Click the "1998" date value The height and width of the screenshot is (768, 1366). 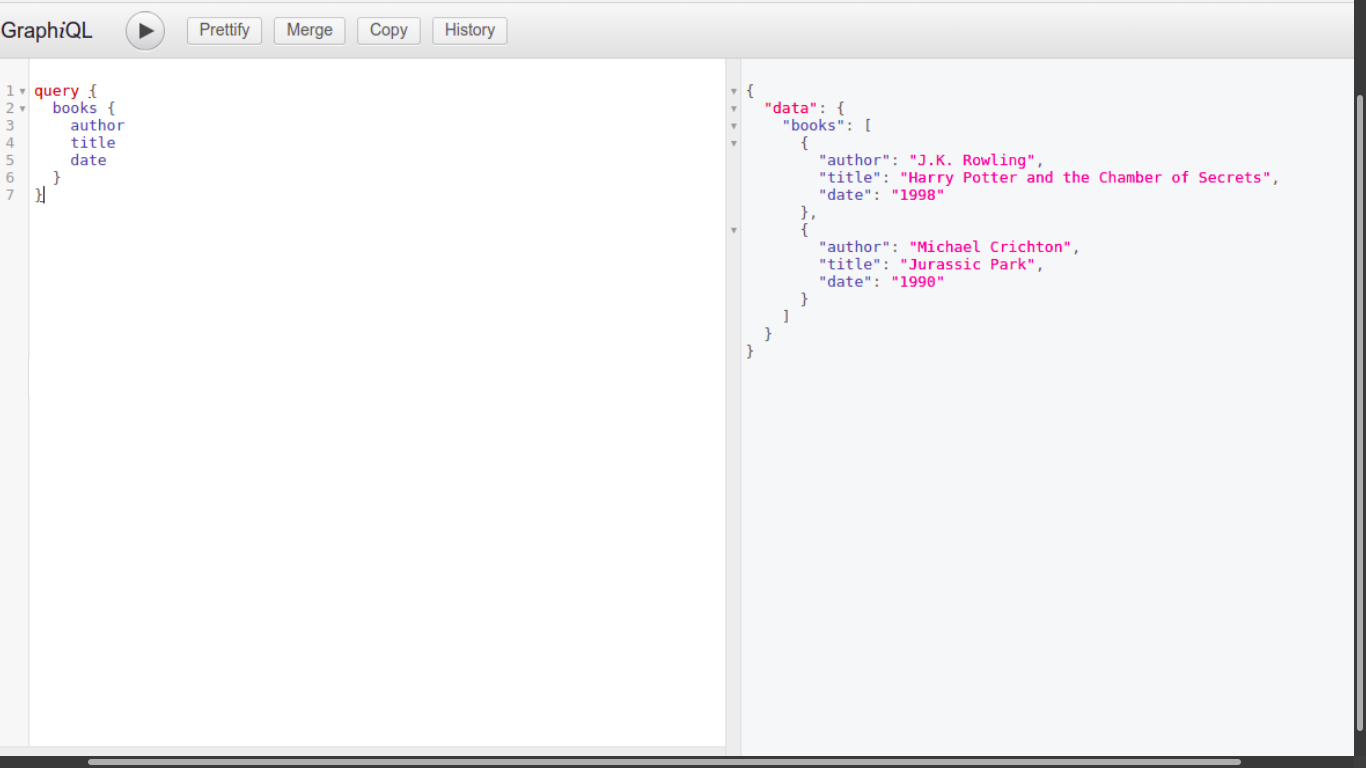tap(917, 195)
